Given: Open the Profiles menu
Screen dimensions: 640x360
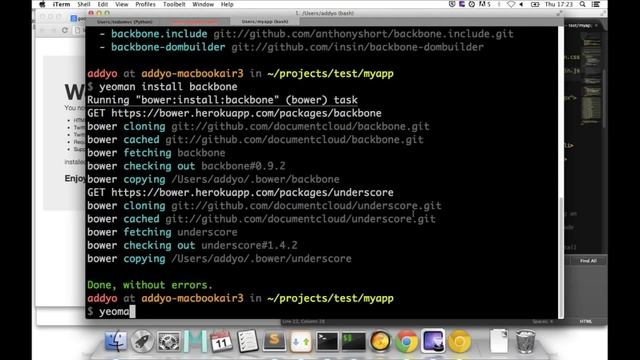Looking at the screenshot, I should coord(145,4).
